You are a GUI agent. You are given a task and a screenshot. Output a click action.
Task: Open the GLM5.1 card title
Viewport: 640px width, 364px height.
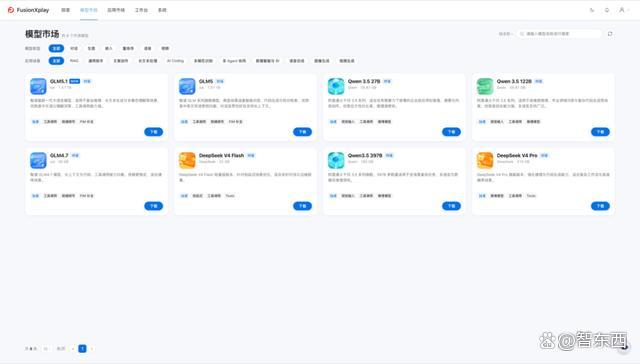(x=59, y=81)
